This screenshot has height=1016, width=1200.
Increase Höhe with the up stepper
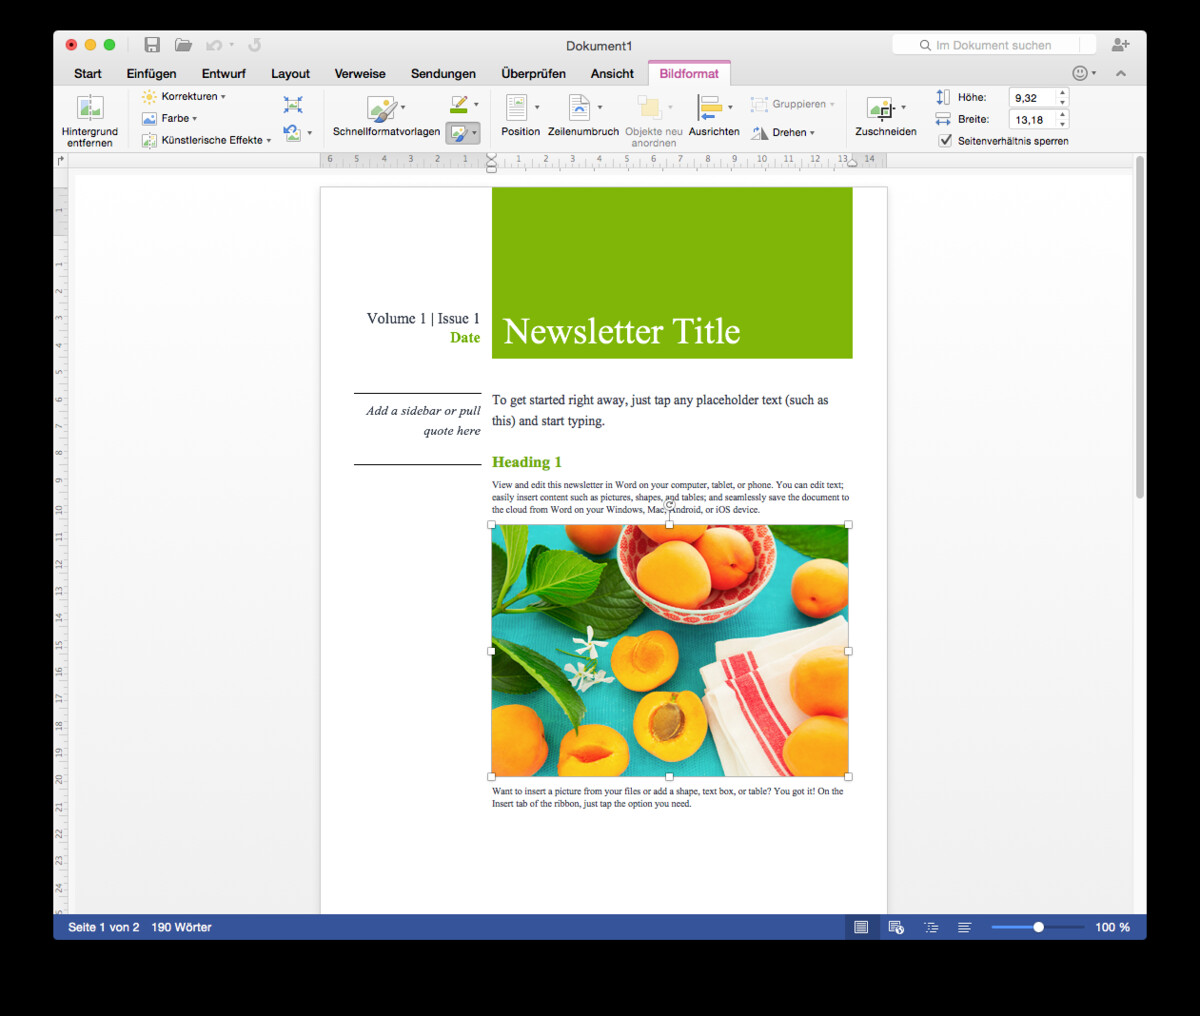click(x=1062, y=93)
